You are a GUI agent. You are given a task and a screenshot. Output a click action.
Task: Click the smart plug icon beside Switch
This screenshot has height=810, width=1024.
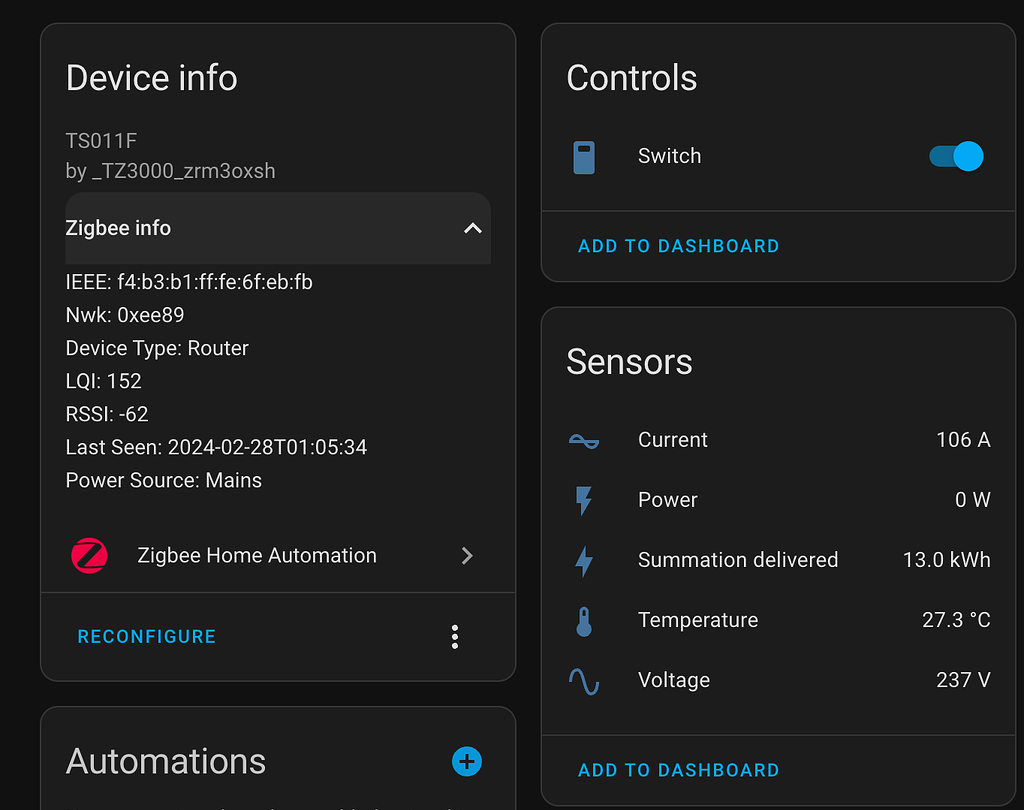584,156
